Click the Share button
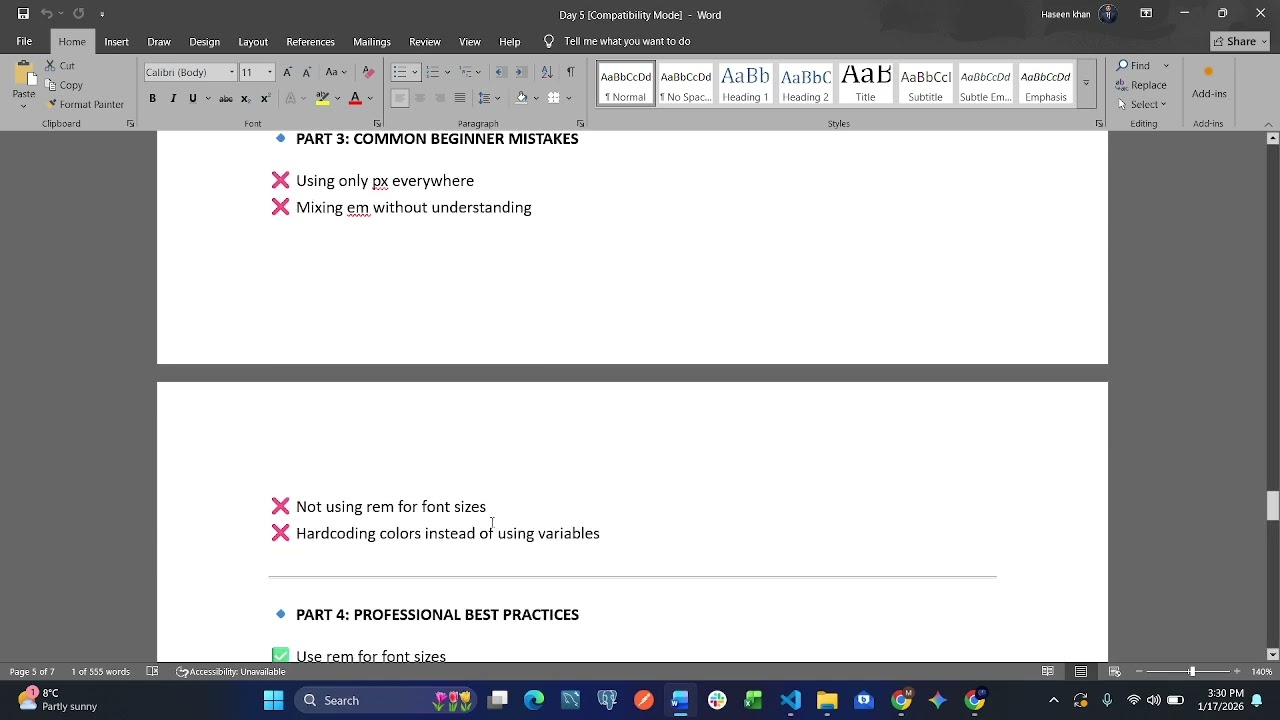The image size is (1280, 720). [1240, 41]
